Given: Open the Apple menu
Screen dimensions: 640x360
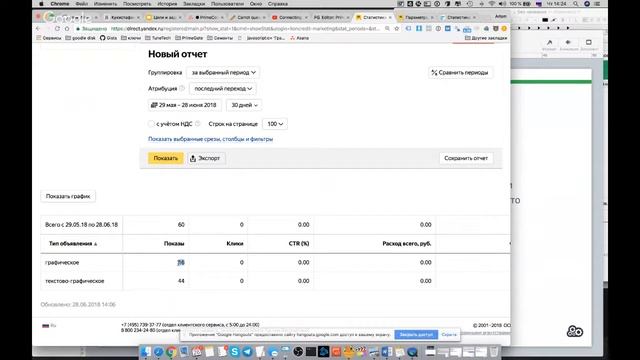Looking at the screenshot, I should point(41,4).
